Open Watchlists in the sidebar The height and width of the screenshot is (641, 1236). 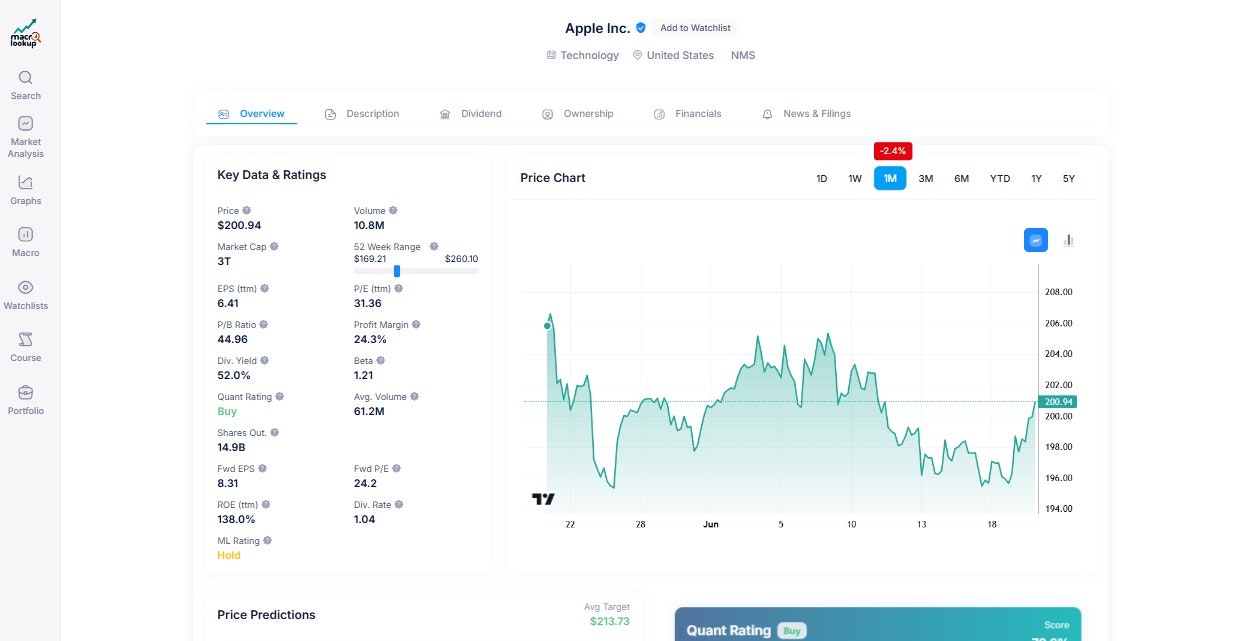click(26, 295)
